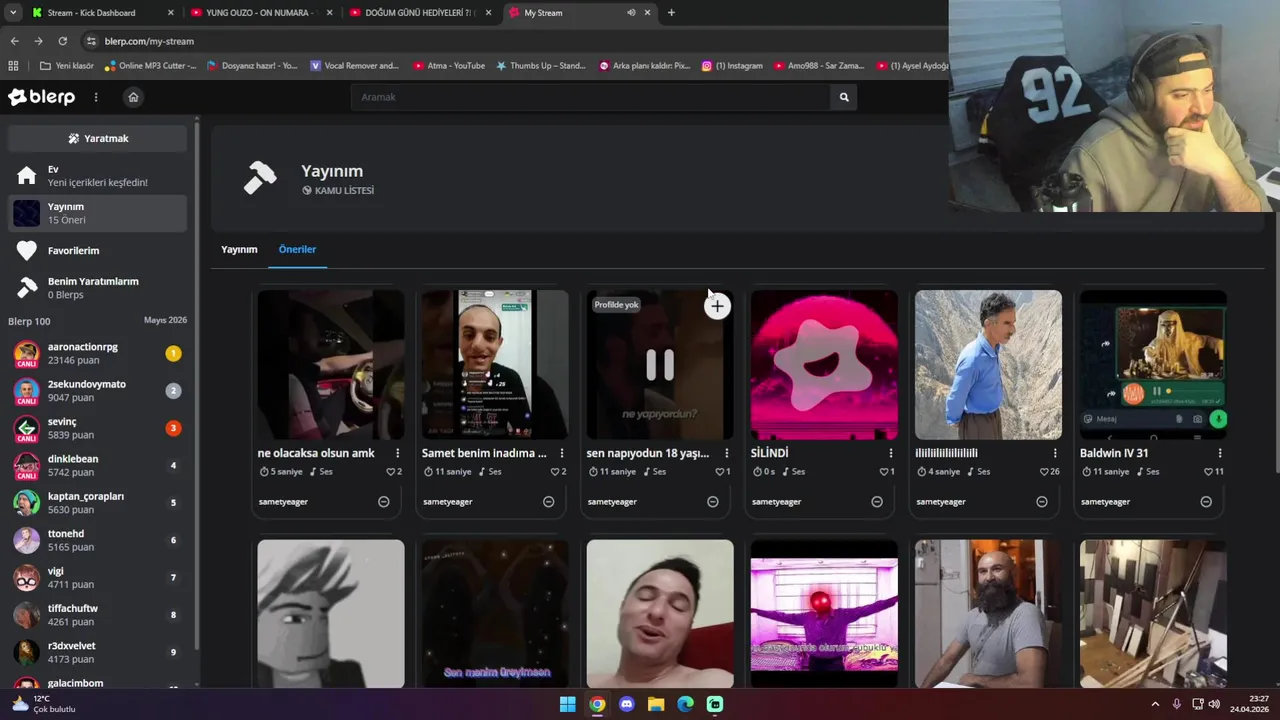Play the SİLİNDİ pink thumbnail
The width and height of the screenshot is (1280, 720).
(x=824, y=365)
